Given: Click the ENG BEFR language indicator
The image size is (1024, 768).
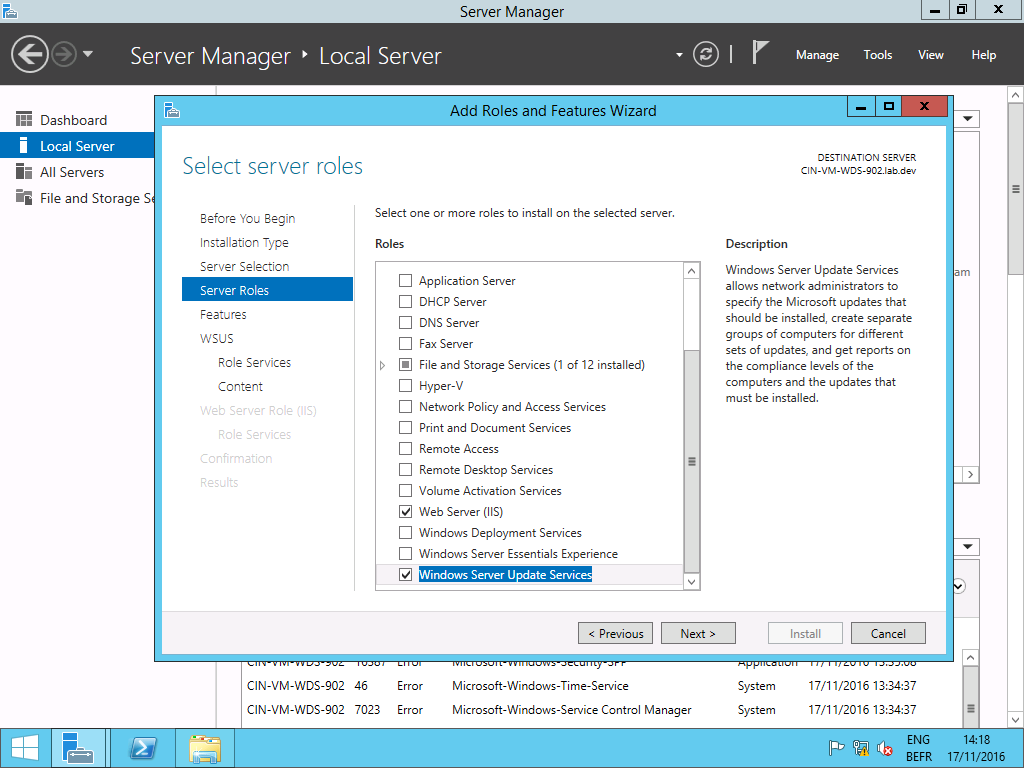Looking at the screenshot, I should pos(918,748).
